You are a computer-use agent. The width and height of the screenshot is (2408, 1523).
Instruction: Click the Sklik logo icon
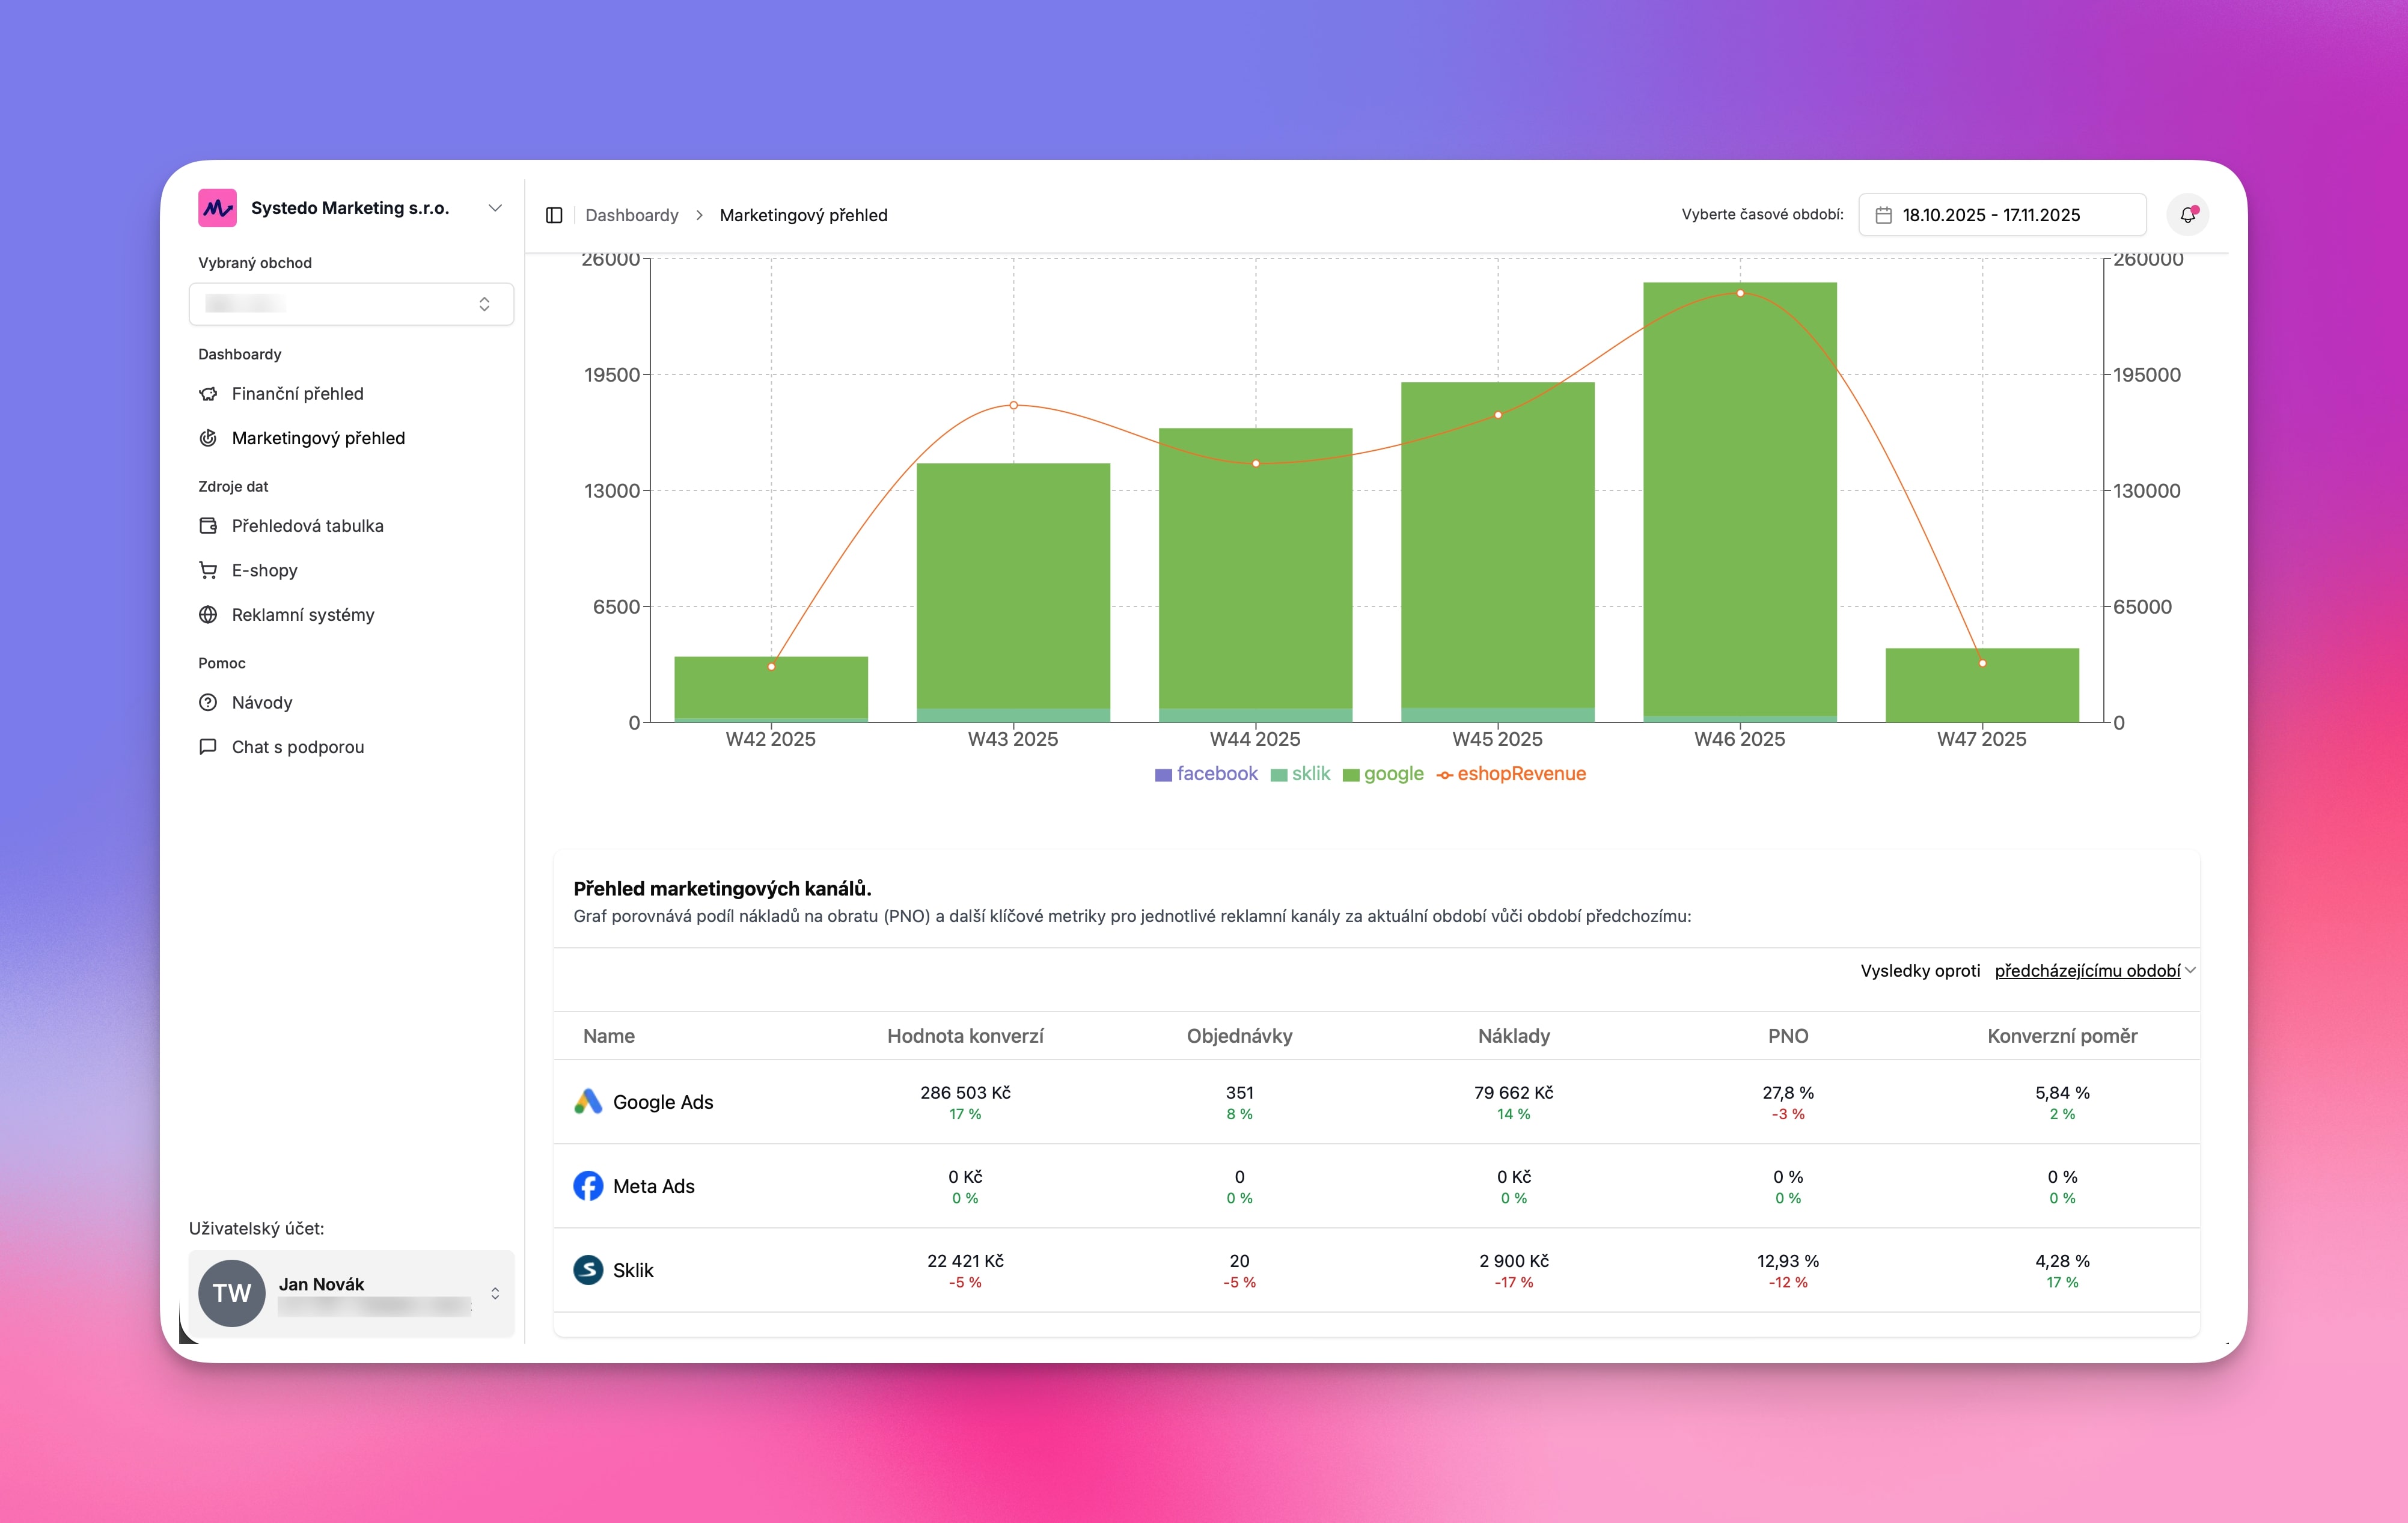(x=588, y=1270)
